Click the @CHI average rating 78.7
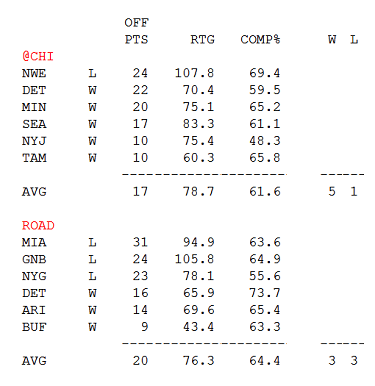This screenshot has width=375, height=386. click(x=198, y=192)
